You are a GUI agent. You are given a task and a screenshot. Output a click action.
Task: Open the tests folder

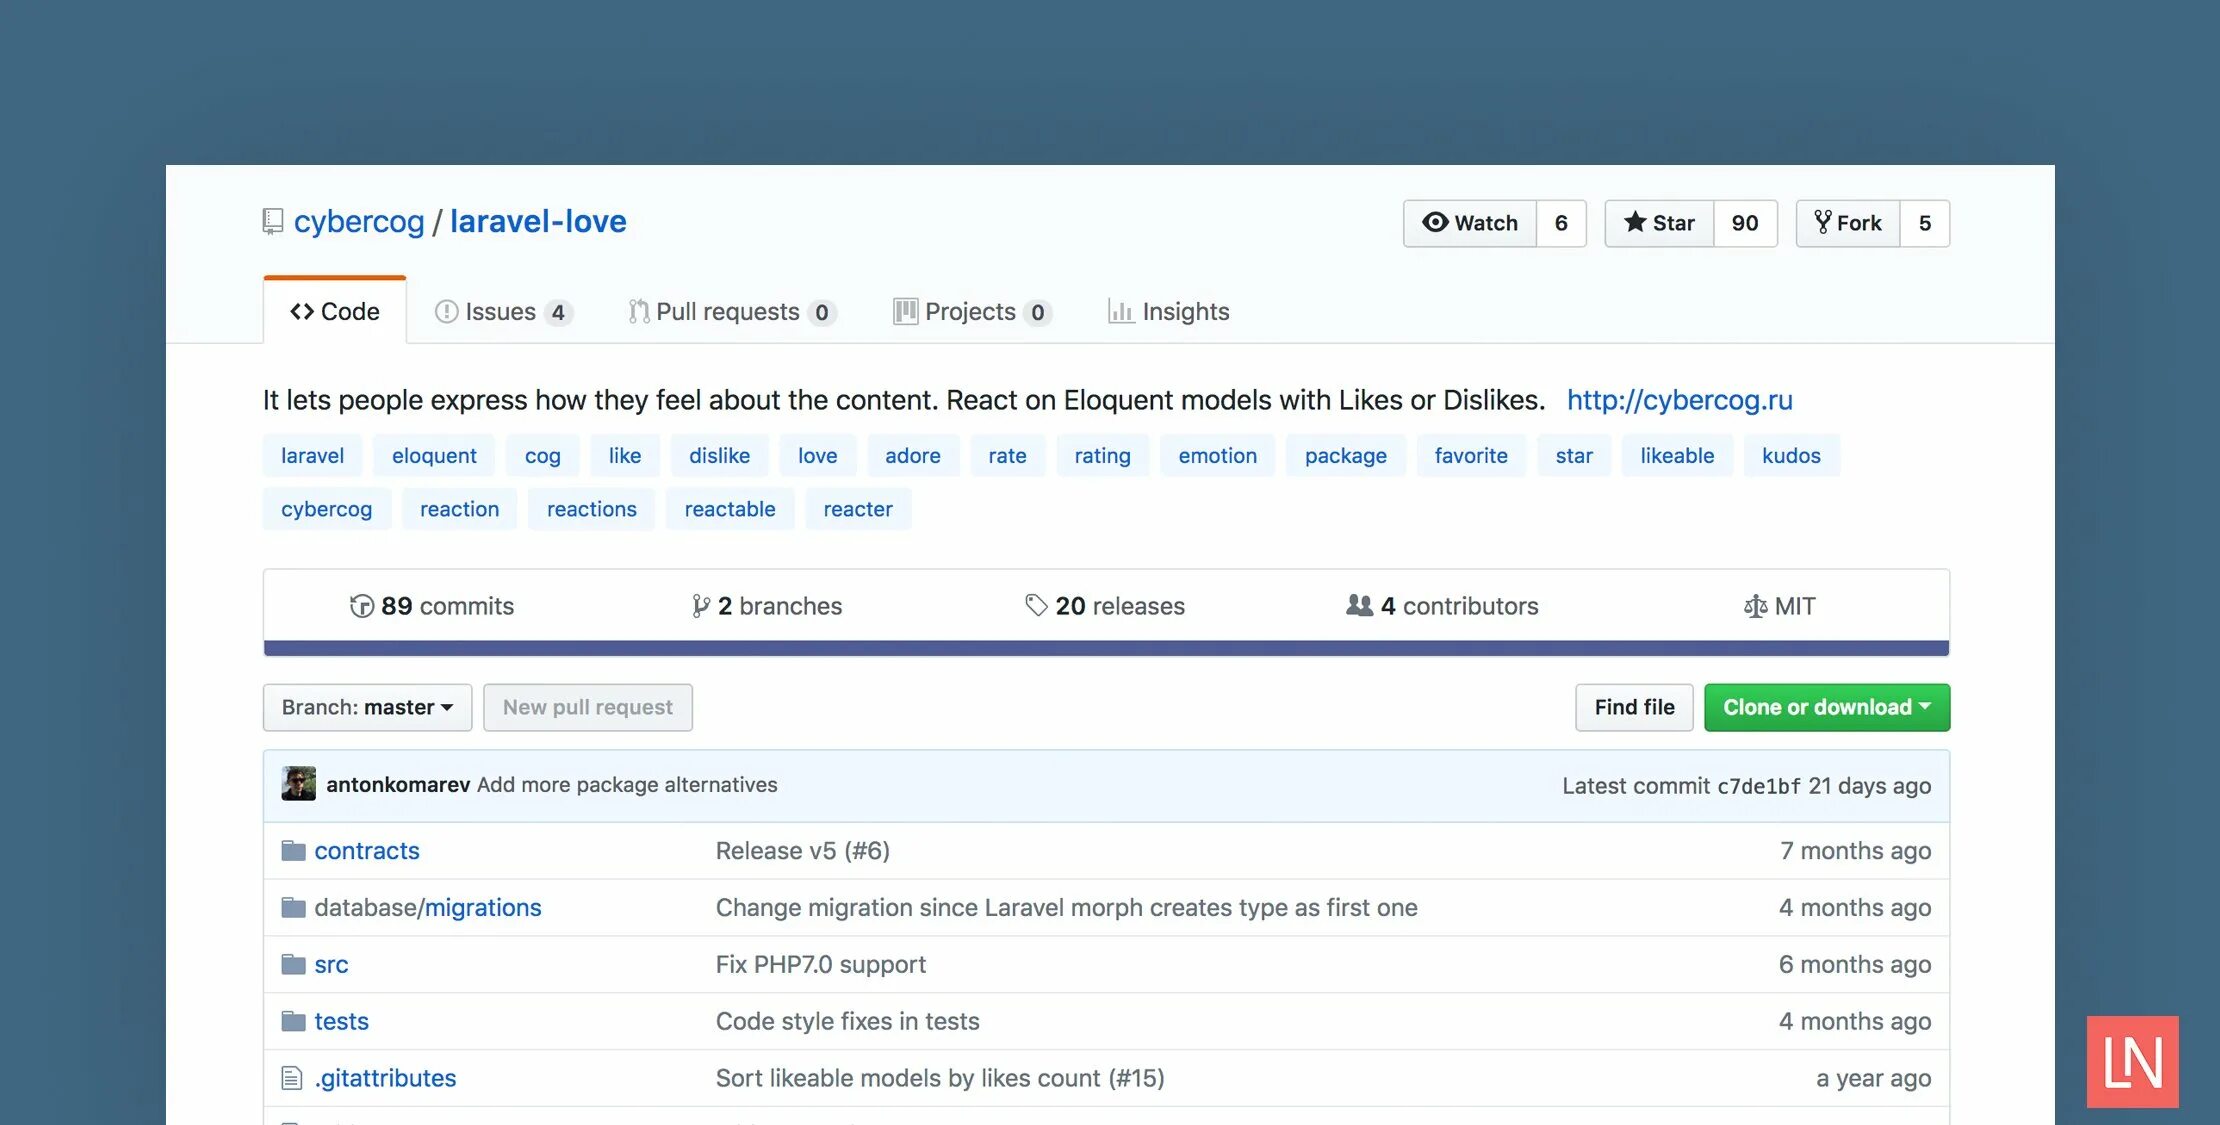click(341, 1022)
